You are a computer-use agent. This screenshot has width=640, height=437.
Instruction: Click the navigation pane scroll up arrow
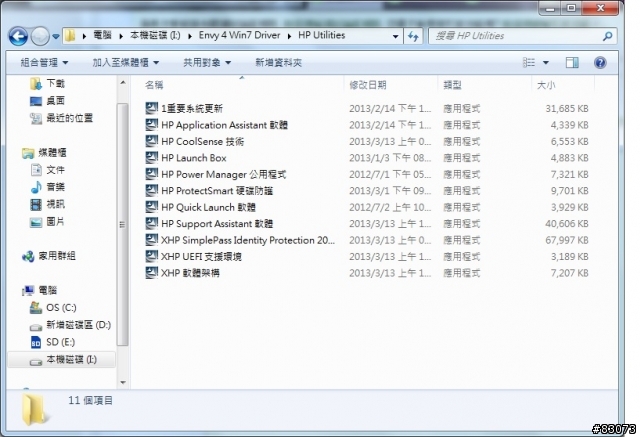(x=123, y=83)
